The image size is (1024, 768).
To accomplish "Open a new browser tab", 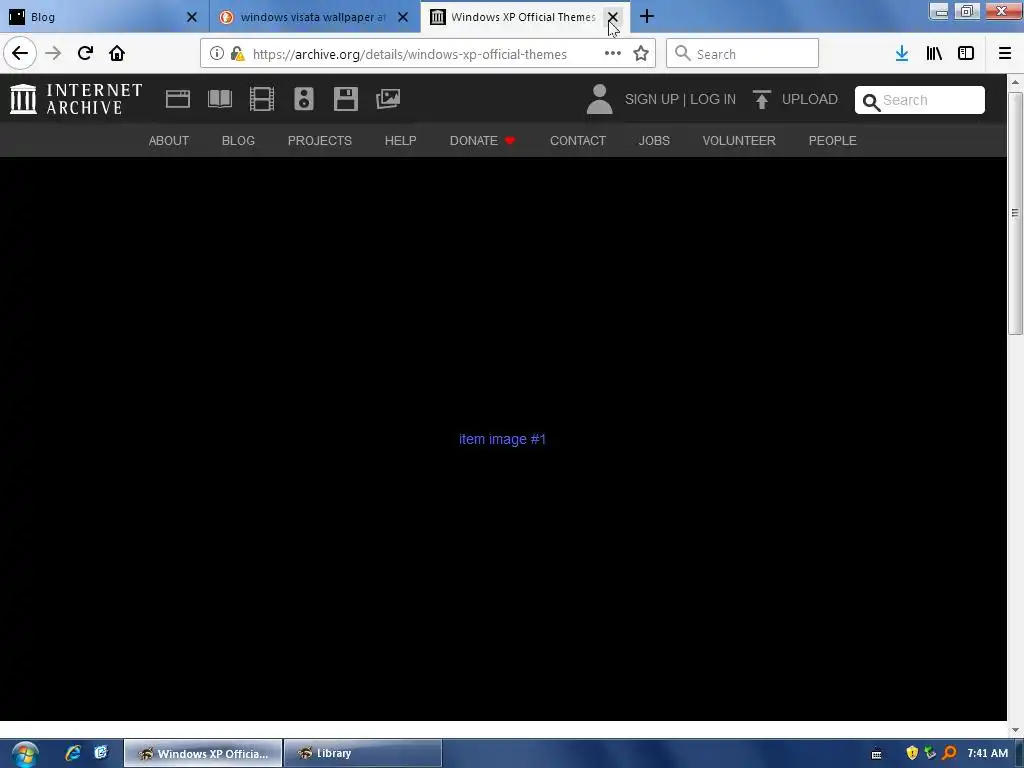I will [x=647, y=16].
